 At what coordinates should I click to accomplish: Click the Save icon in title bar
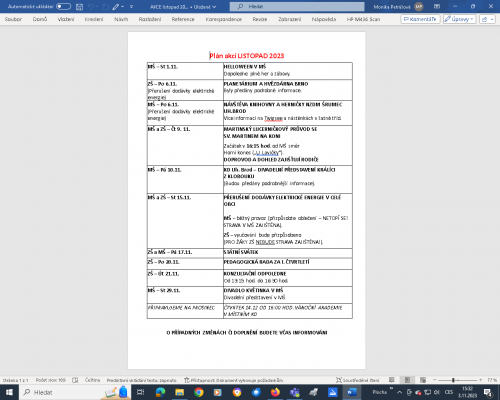point(79,6)
